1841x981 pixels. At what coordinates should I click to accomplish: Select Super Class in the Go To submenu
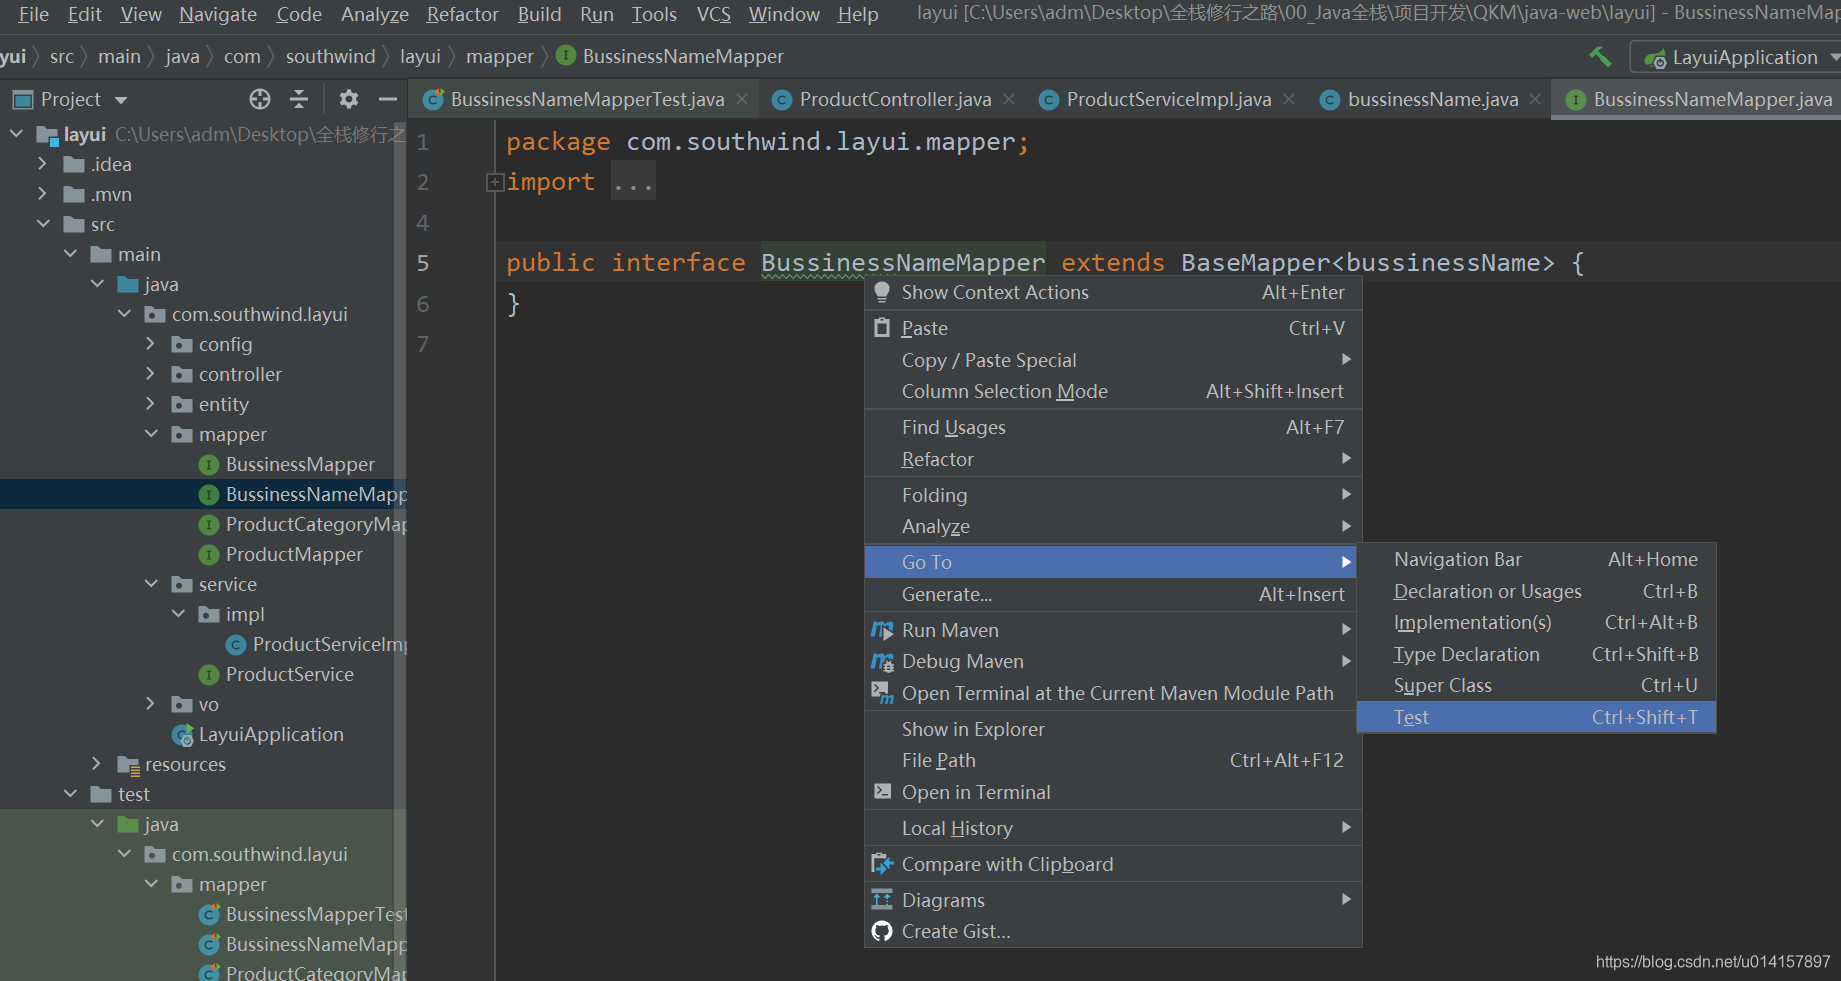click(1536, 685)
